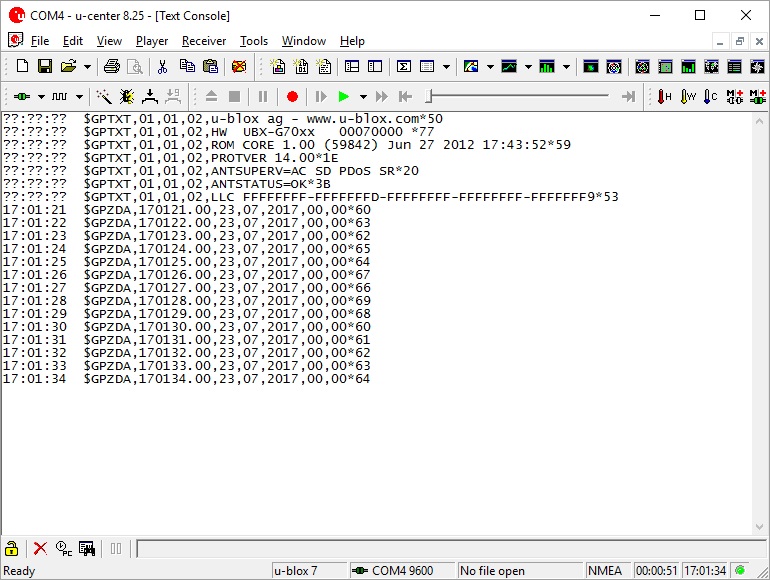Click the grey pause button
This screenshot has width=770, height=580.
[x=263, y=97]
